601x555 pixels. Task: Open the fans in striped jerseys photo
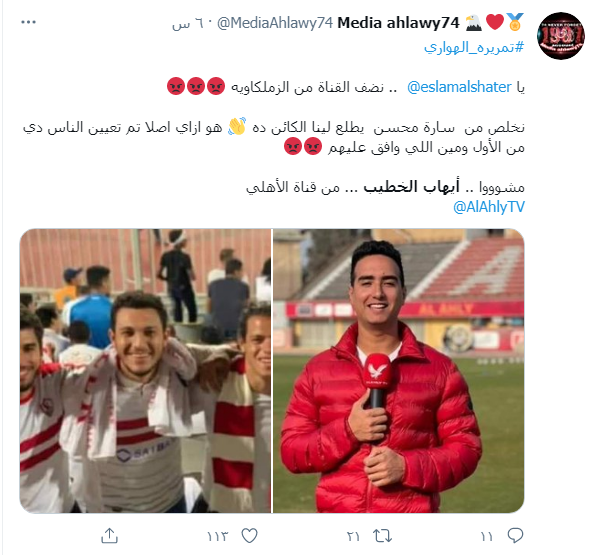coord(146,371)
